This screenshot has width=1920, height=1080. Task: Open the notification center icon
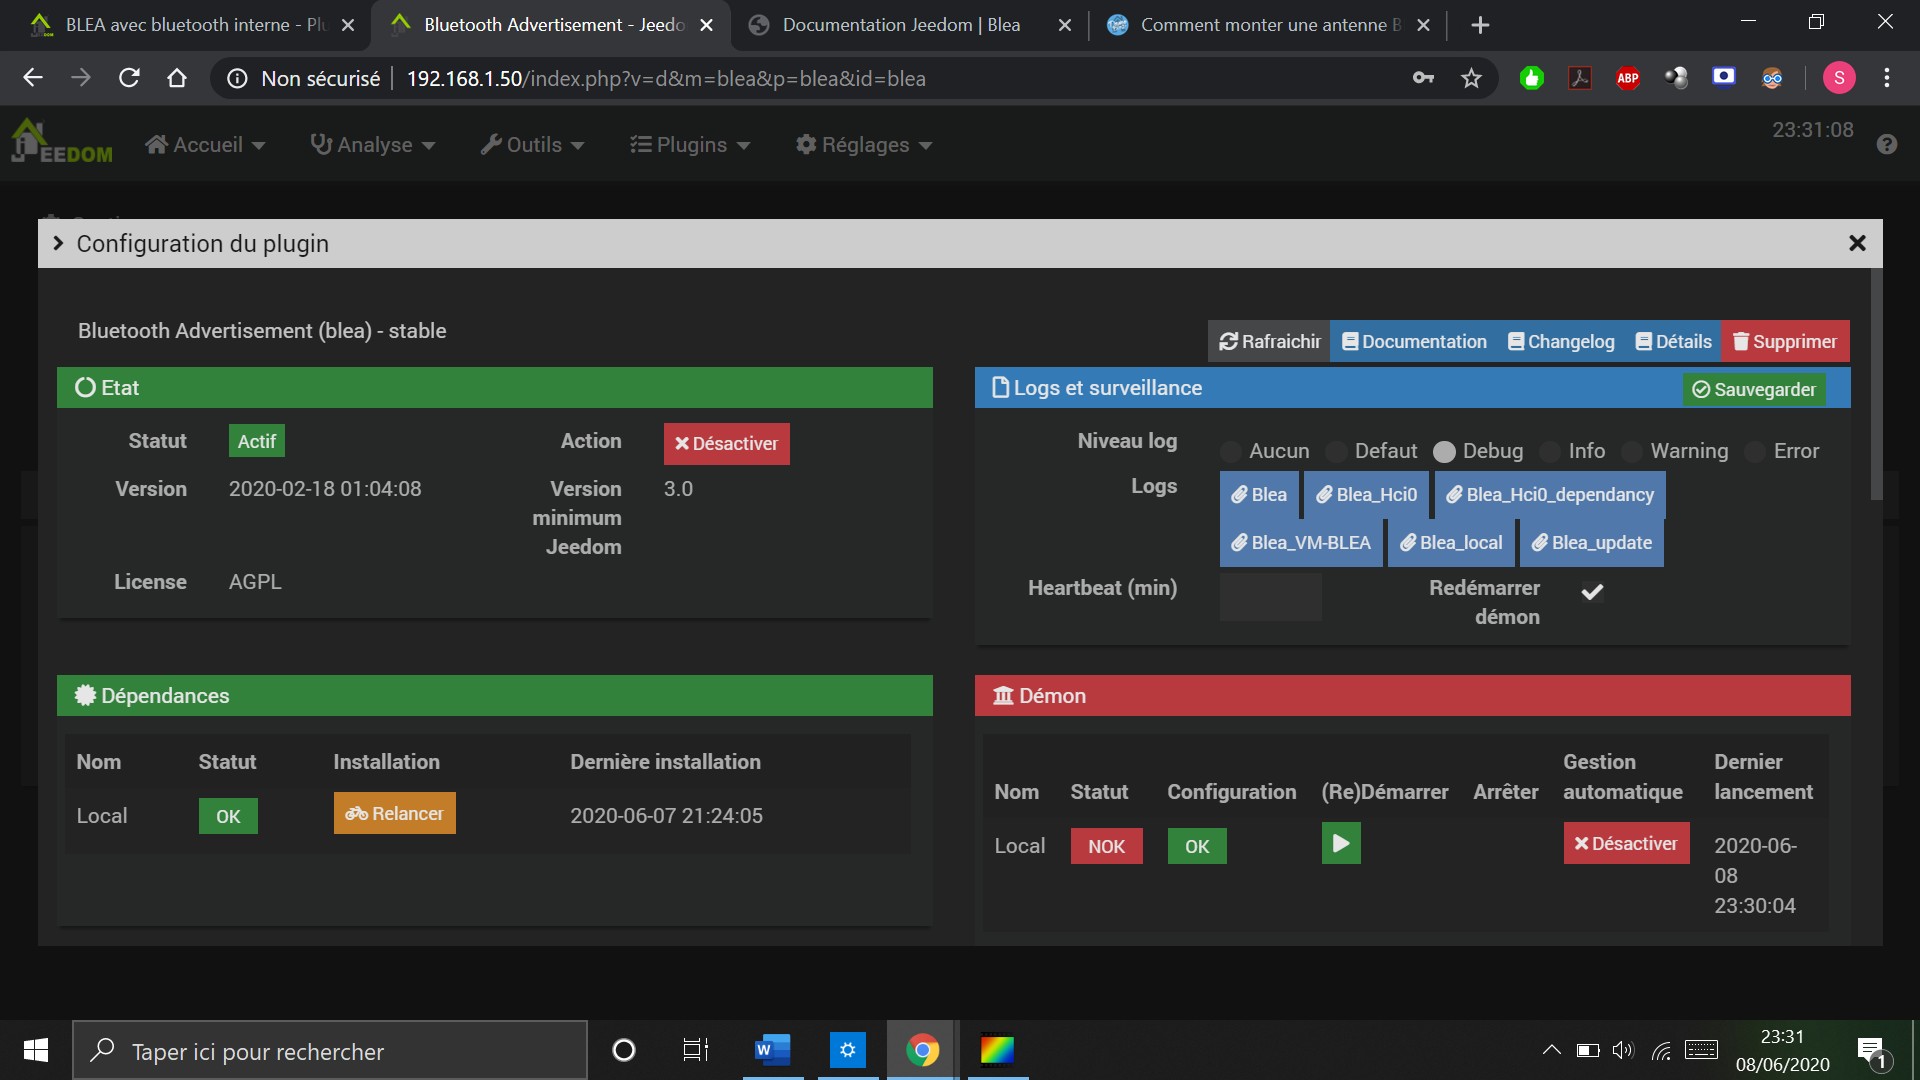click(1872, 1051)
